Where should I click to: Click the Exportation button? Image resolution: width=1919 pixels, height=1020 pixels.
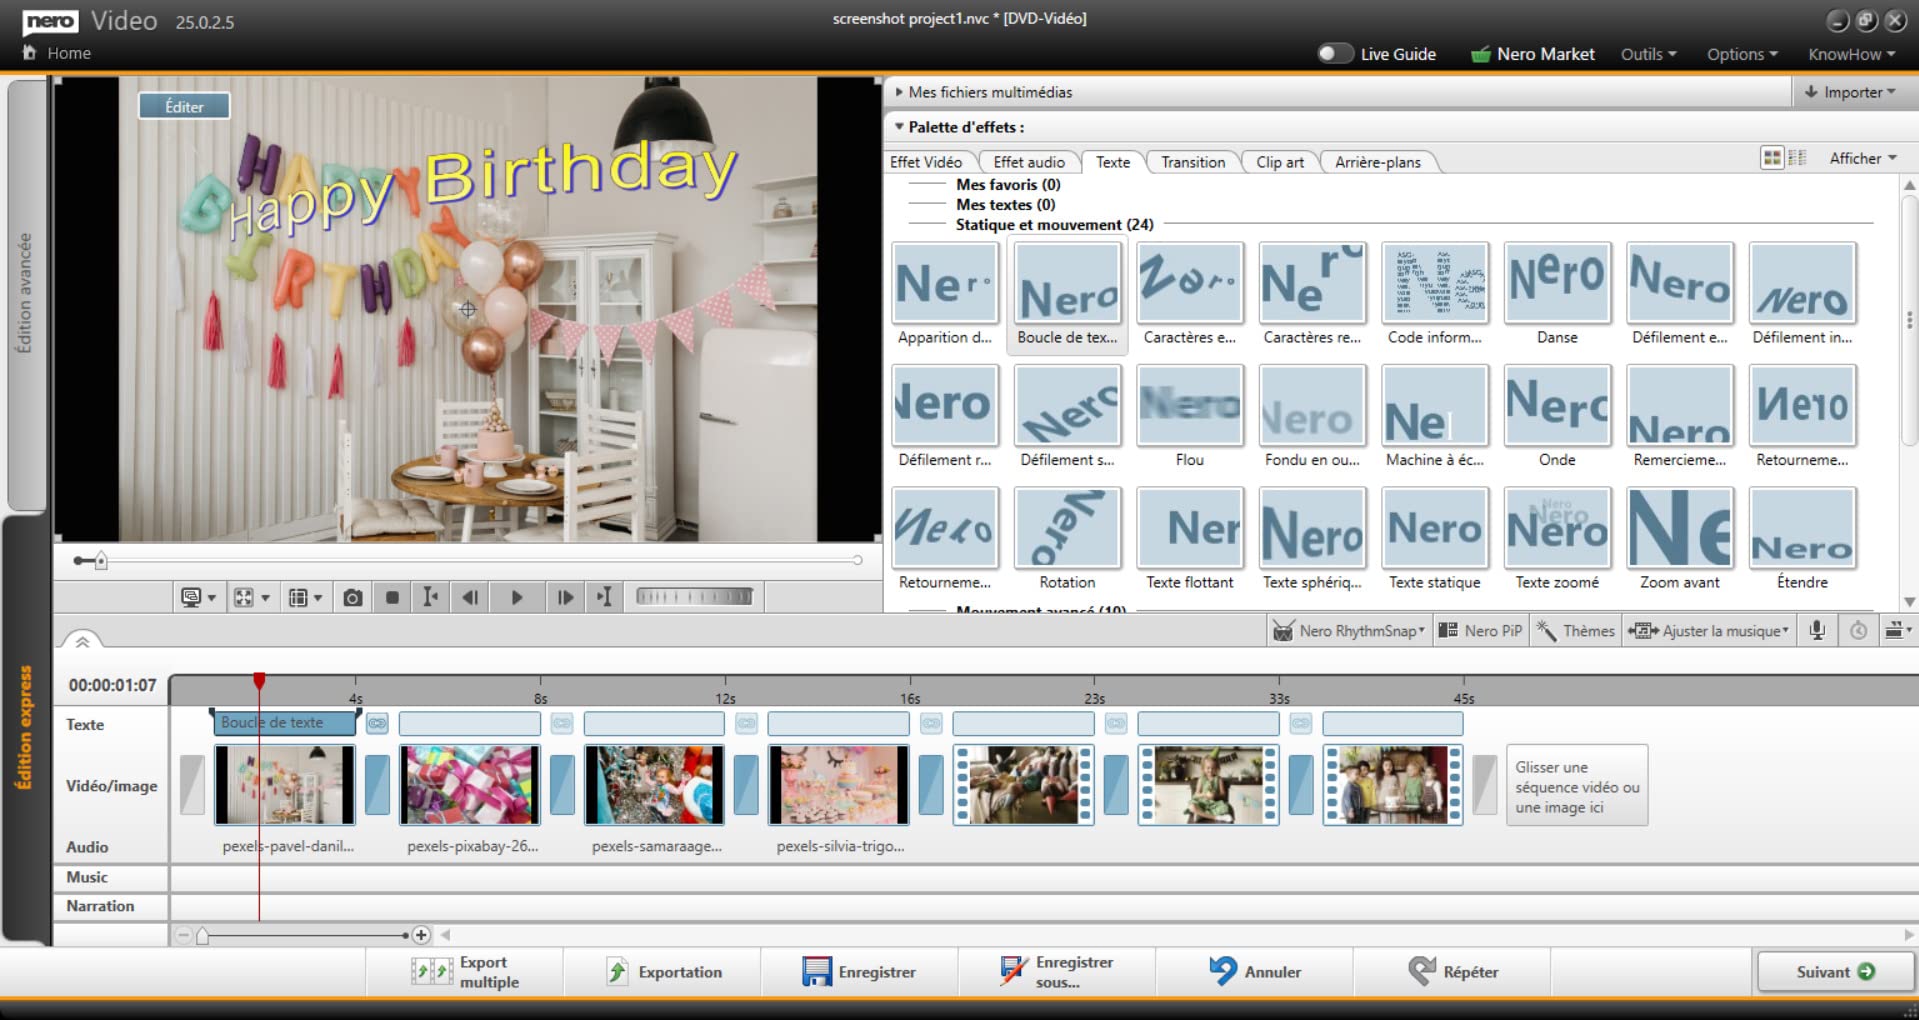[664, 972]
